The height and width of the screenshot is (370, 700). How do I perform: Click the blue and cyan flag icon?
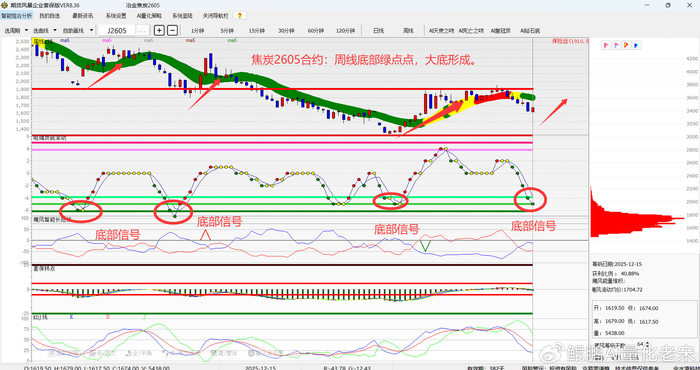pos(637,45)
